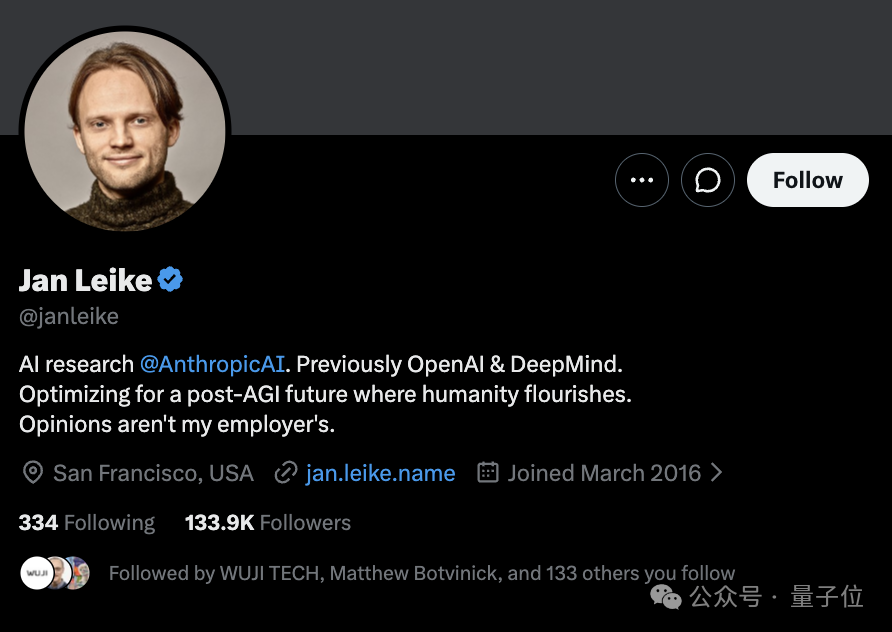
Task: Open the @AnthropicAI mention link
Action: point(212,364)
